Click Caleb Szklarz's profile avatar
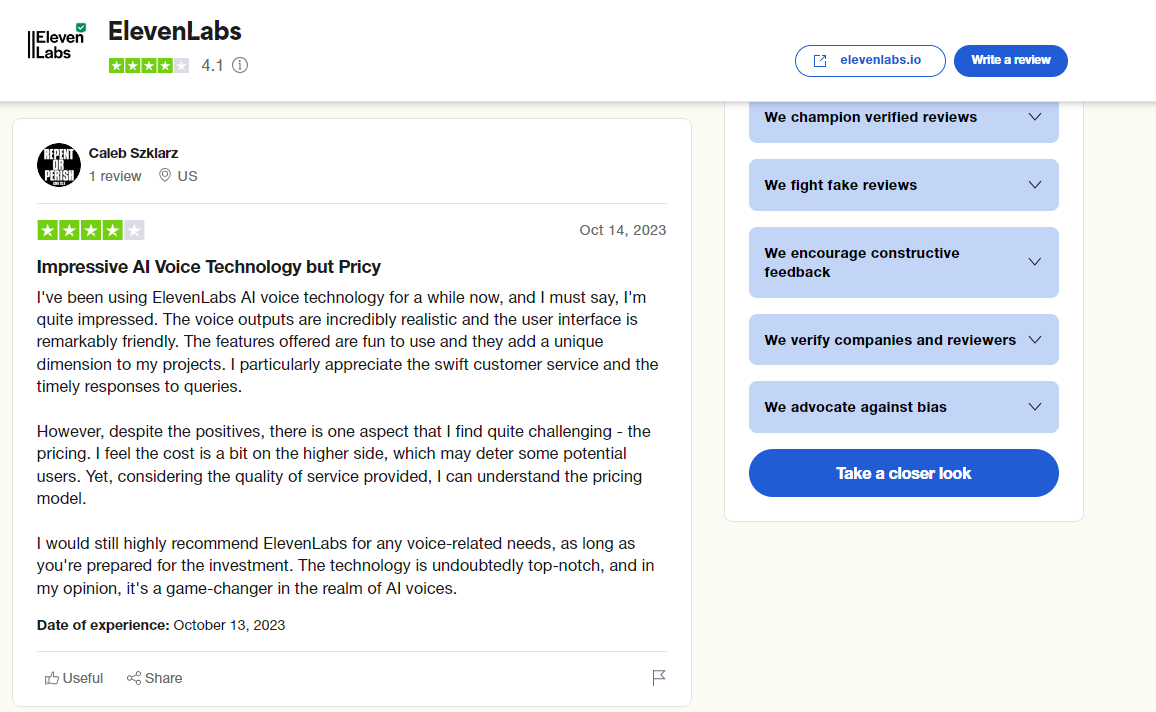1156x712 pixels. [x=59, y=164]
